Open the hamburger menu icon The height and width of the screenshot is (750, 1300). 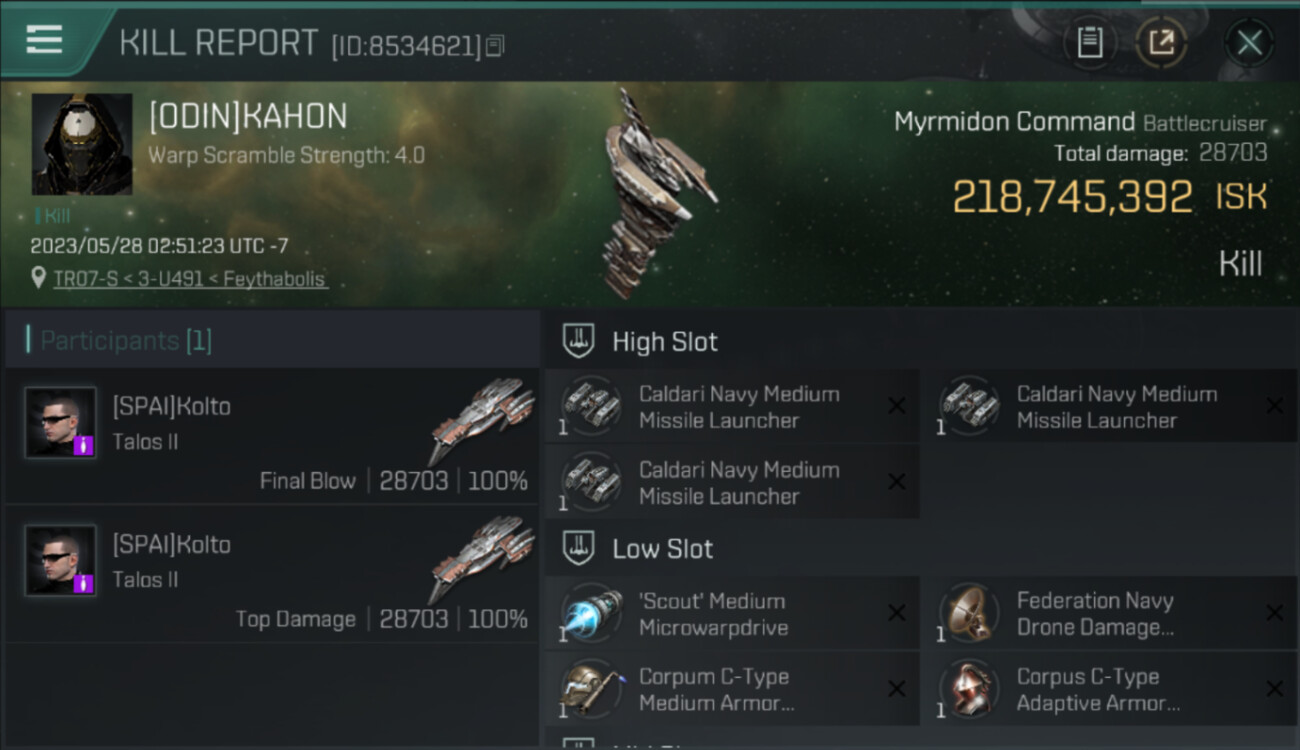[x=44, y=40]
